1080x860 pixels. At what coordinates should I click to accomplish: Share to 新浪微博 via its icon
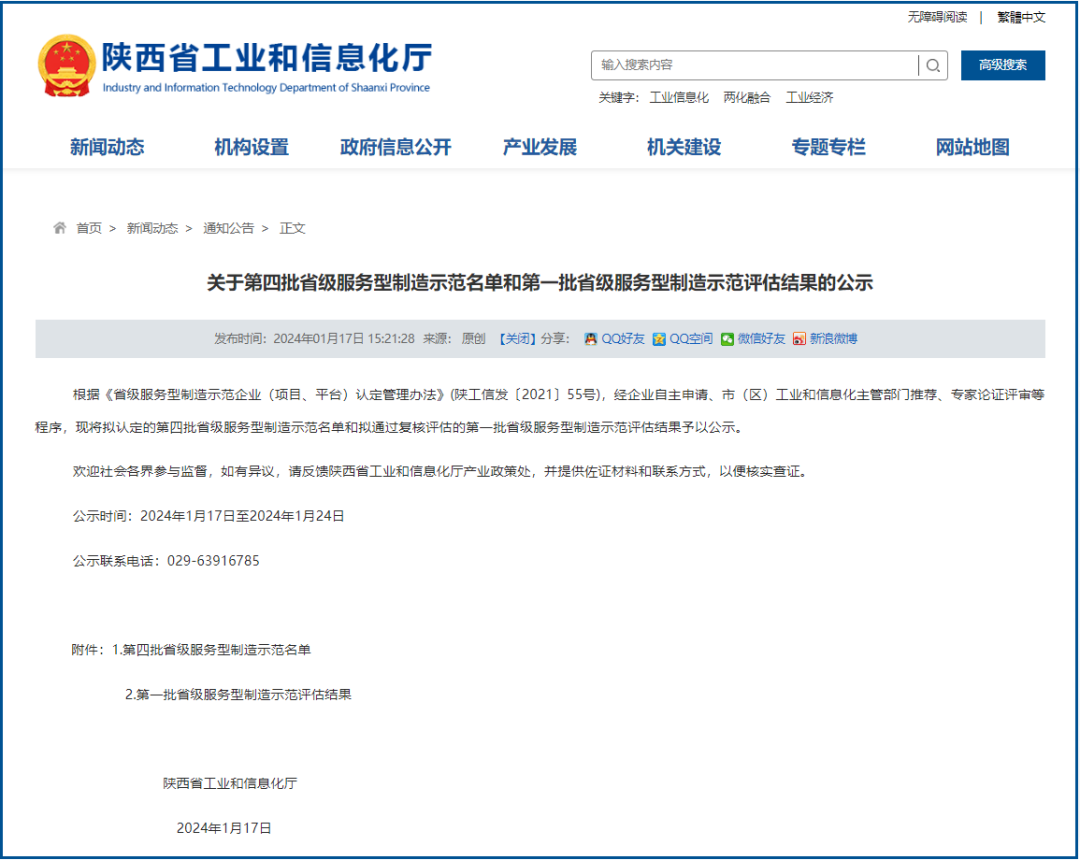coord(800,338)
